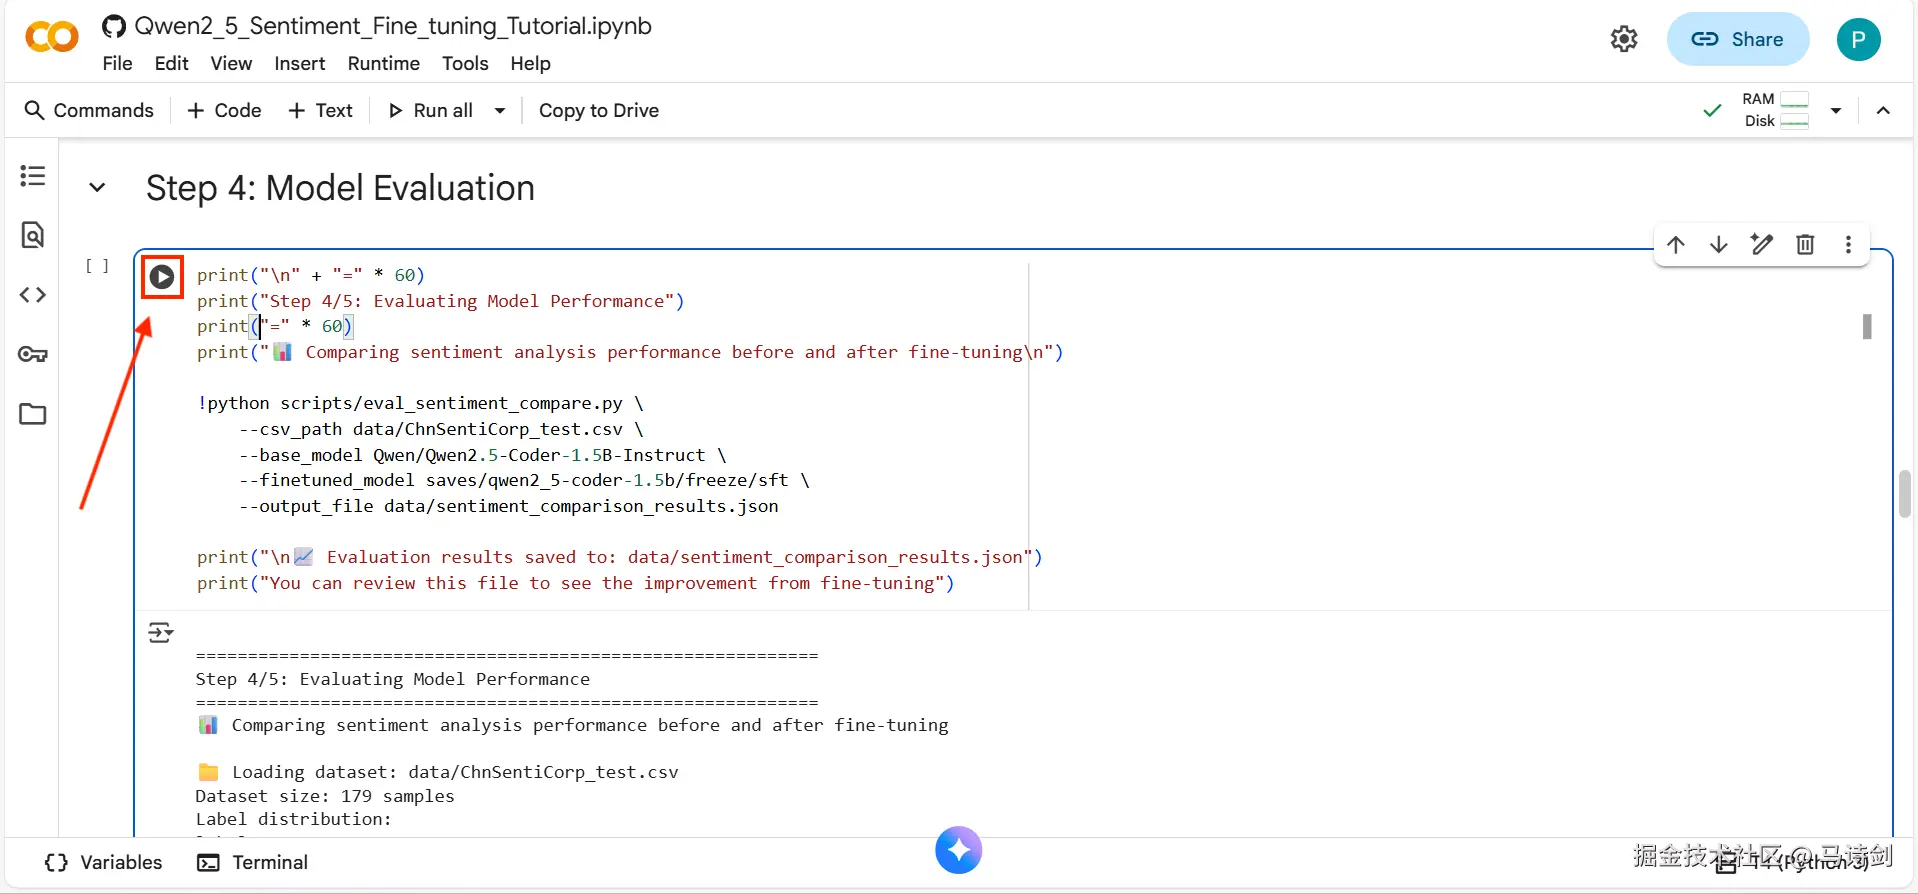Open the Runtime menu
This screenshot has height=894, width=1918.
point(383,63)
